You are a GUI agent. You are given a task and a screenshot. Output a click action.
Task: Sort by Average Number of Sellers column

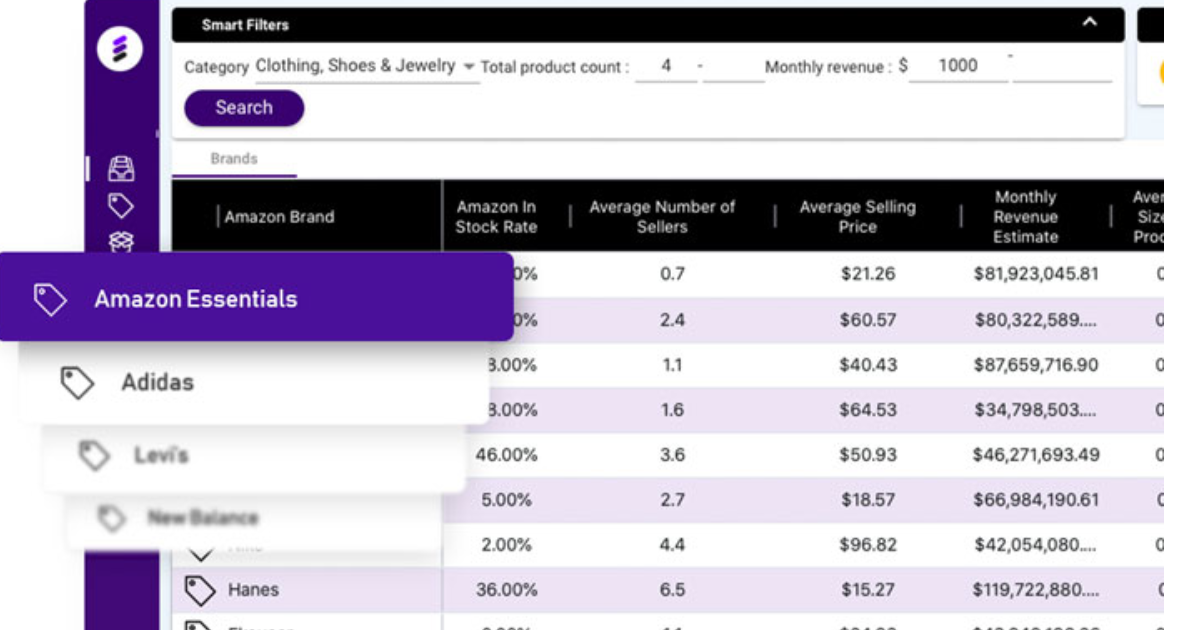pos(662,217)
